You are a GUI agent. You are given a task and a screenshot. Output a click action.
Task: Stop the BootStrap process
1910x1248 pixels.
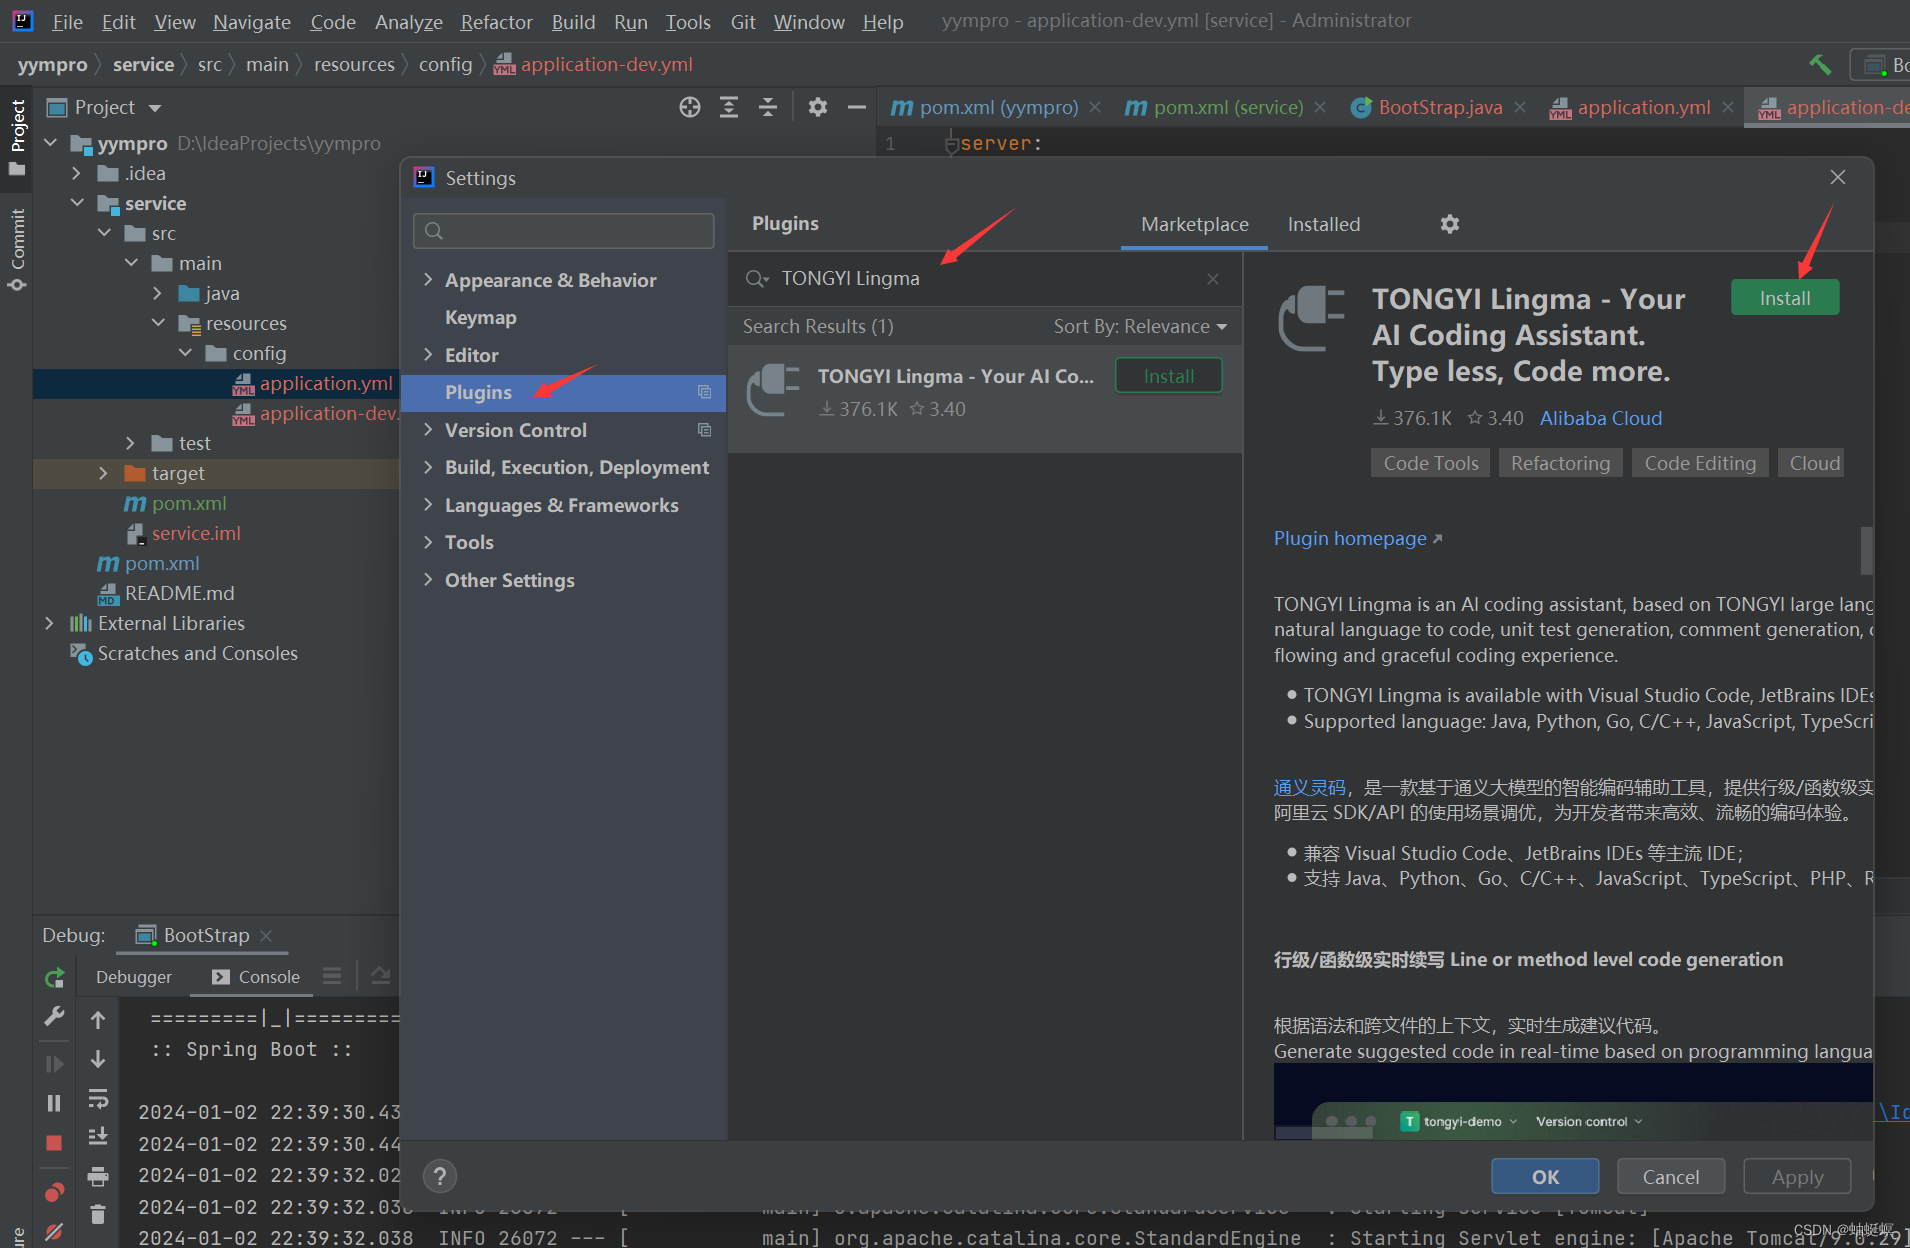(54, 1142)
